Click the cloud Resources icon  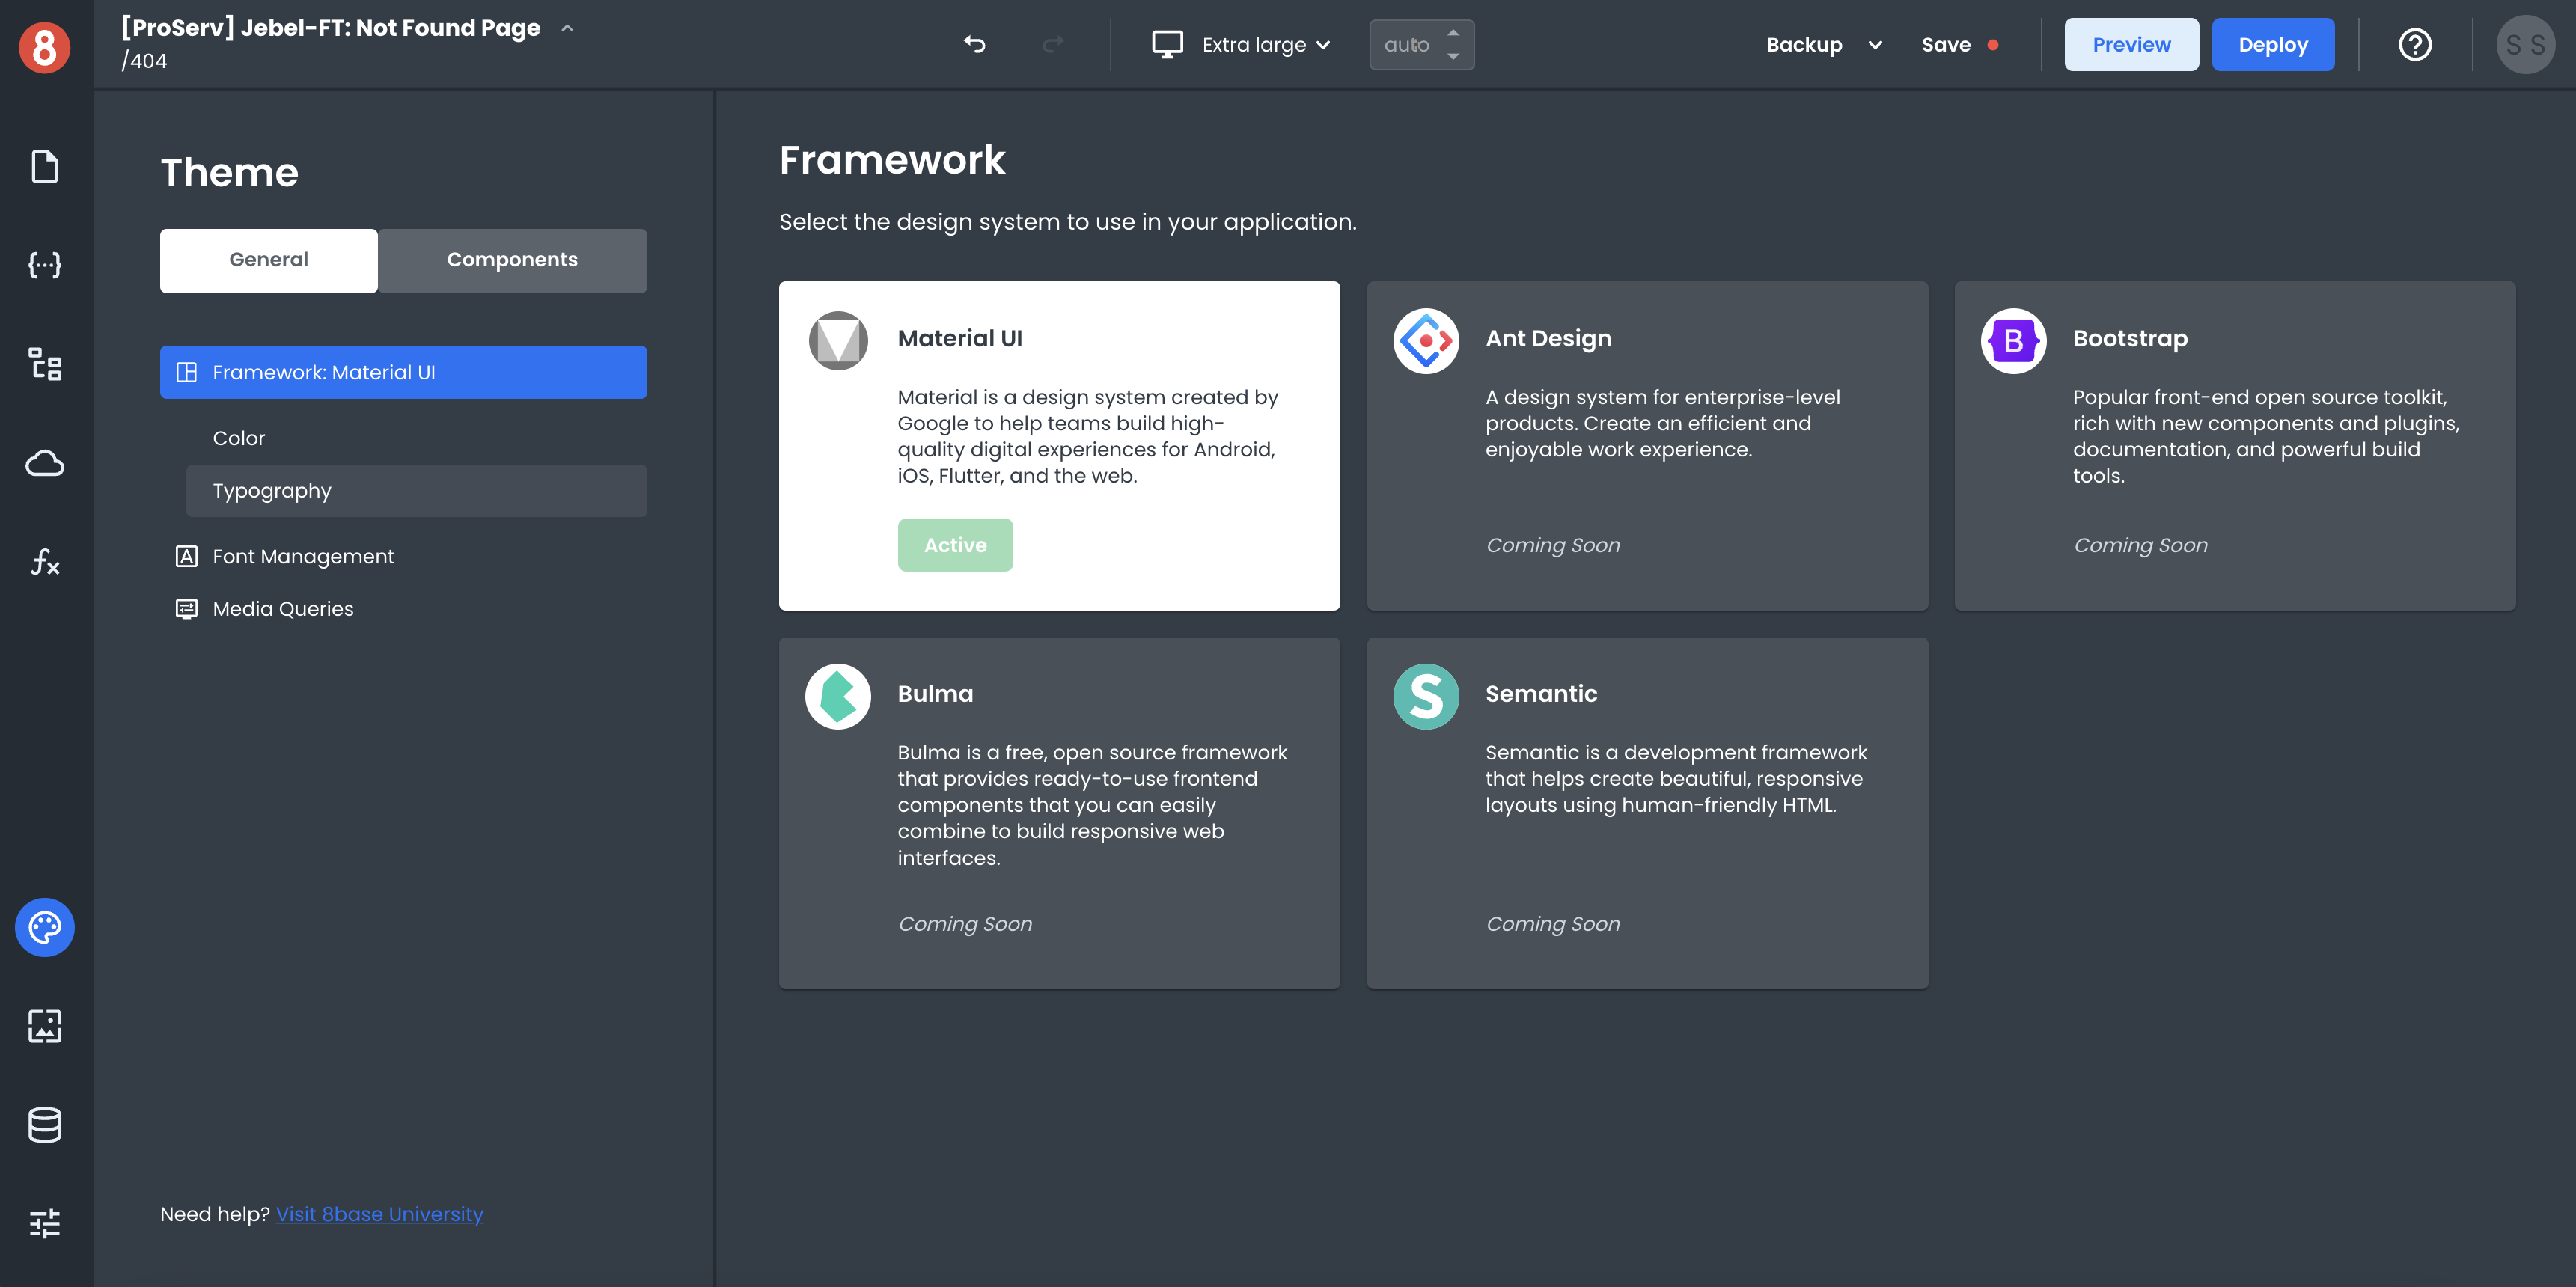[44, 463]
